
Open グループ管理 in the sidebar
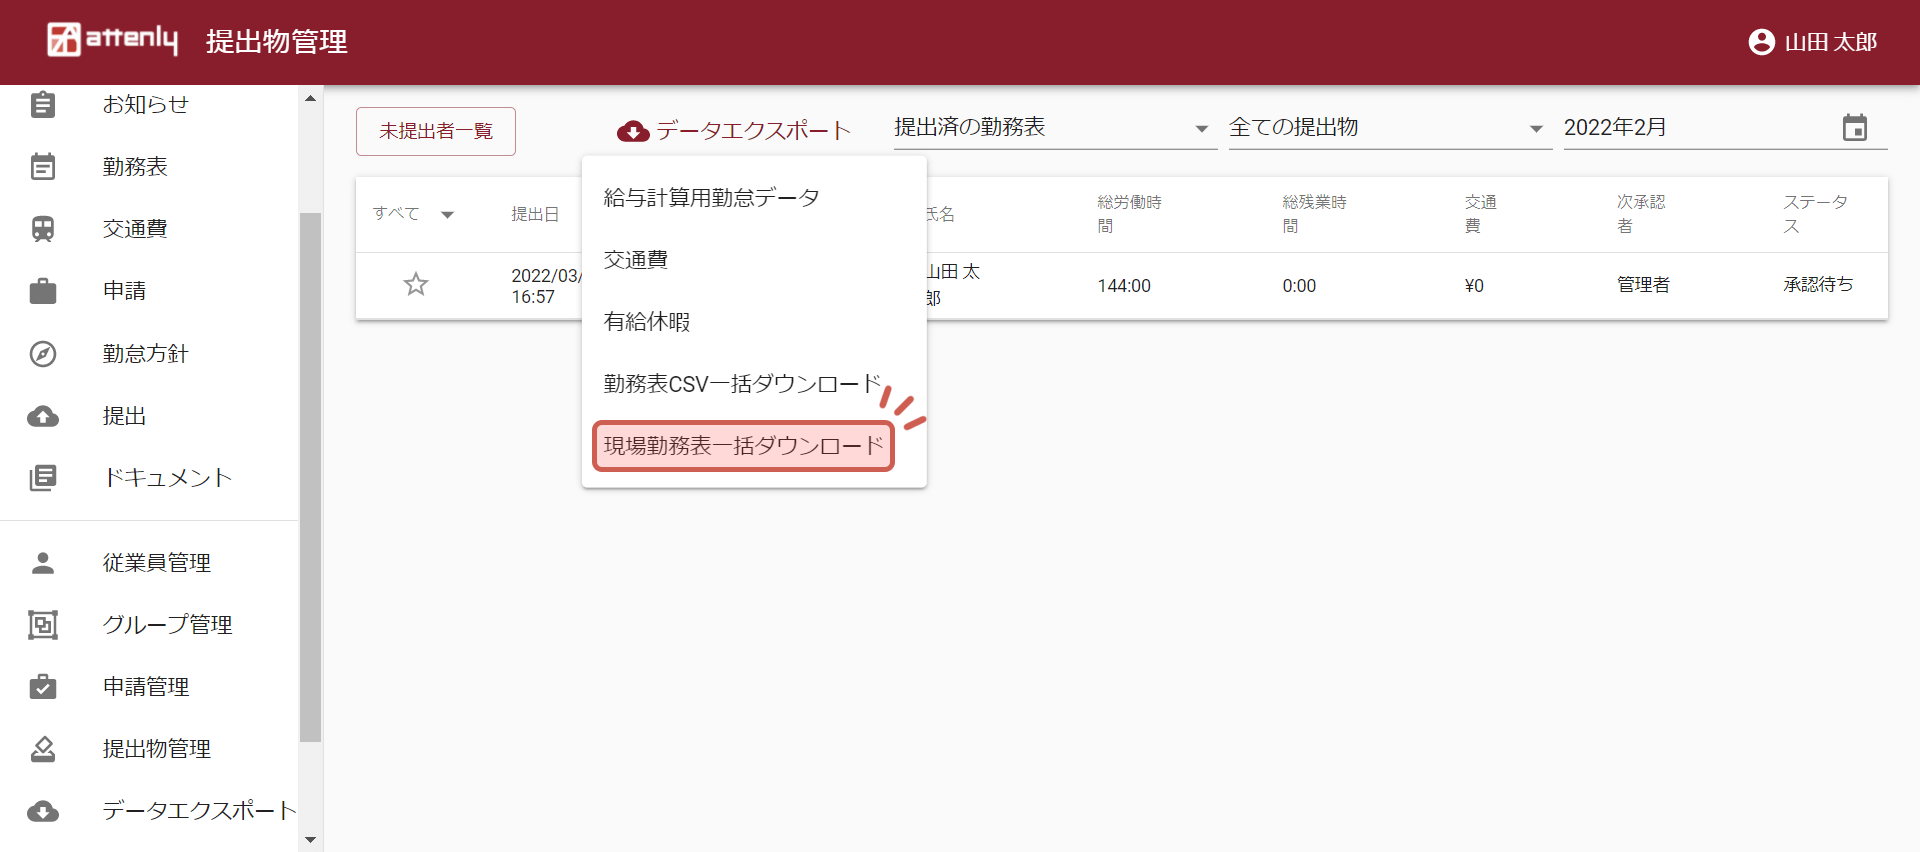(x=167, y=625)
